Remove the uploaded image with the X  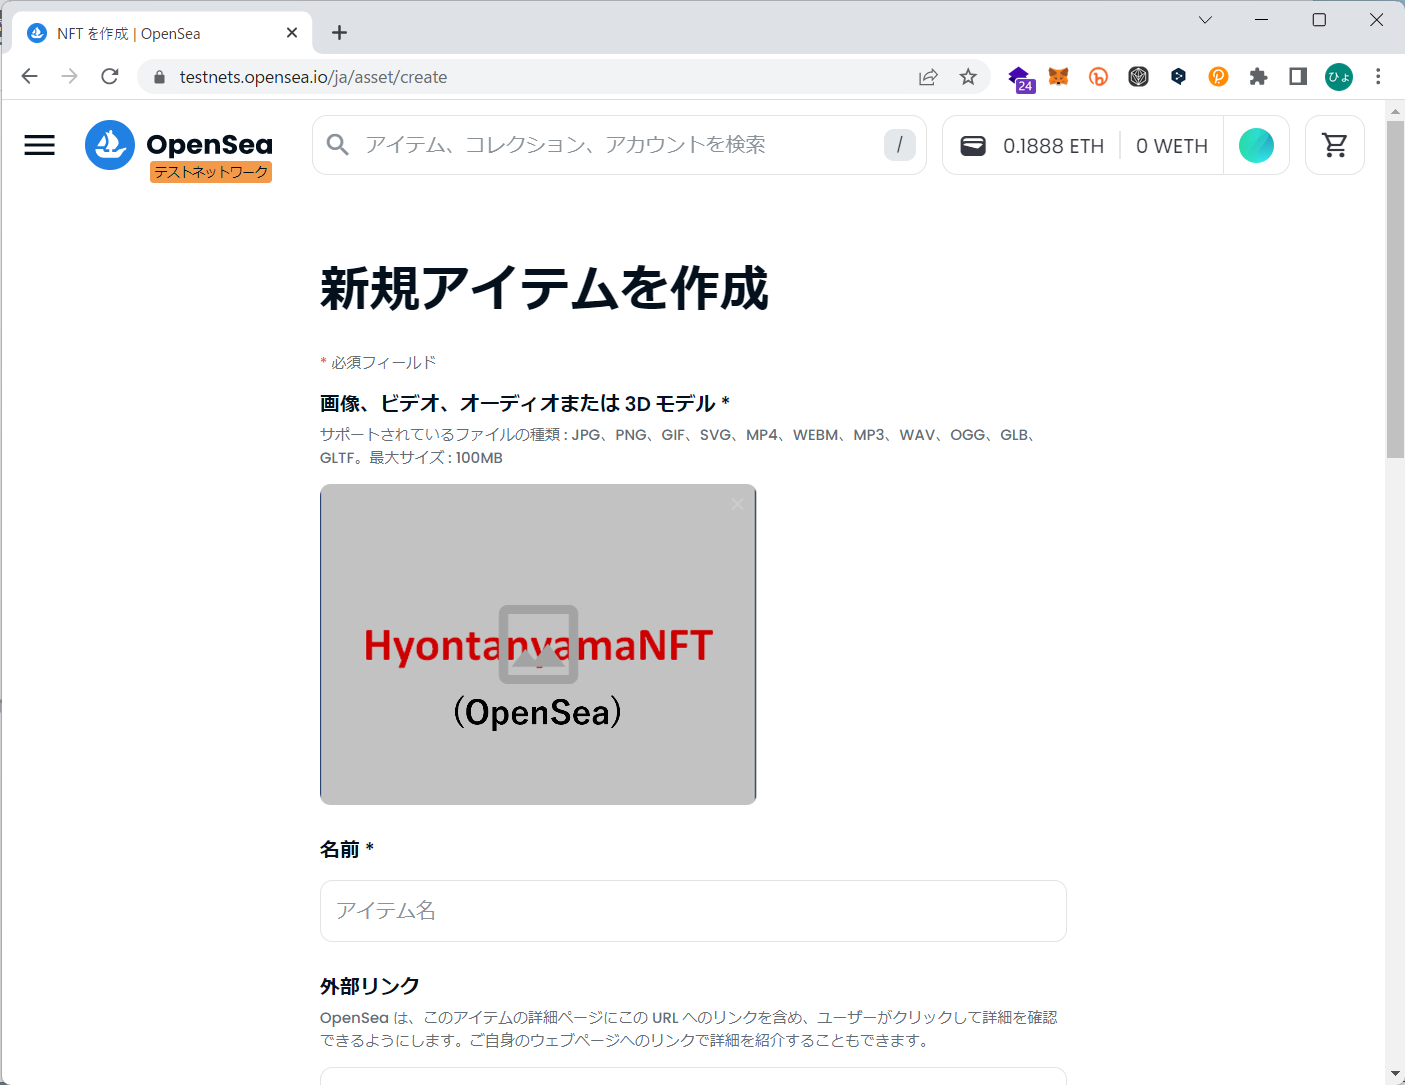click(737, 504)
